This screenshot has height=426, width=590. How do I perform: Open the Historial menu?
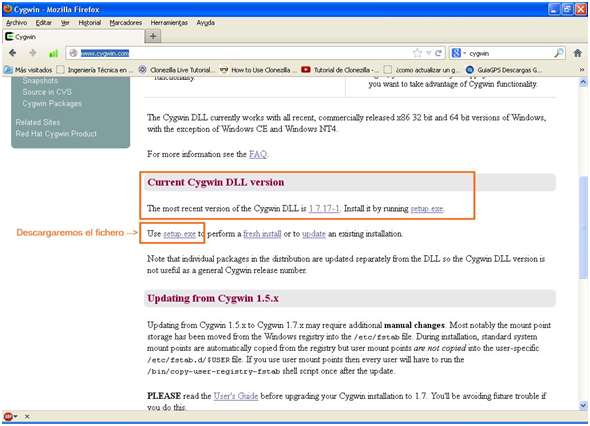point(90,23)
